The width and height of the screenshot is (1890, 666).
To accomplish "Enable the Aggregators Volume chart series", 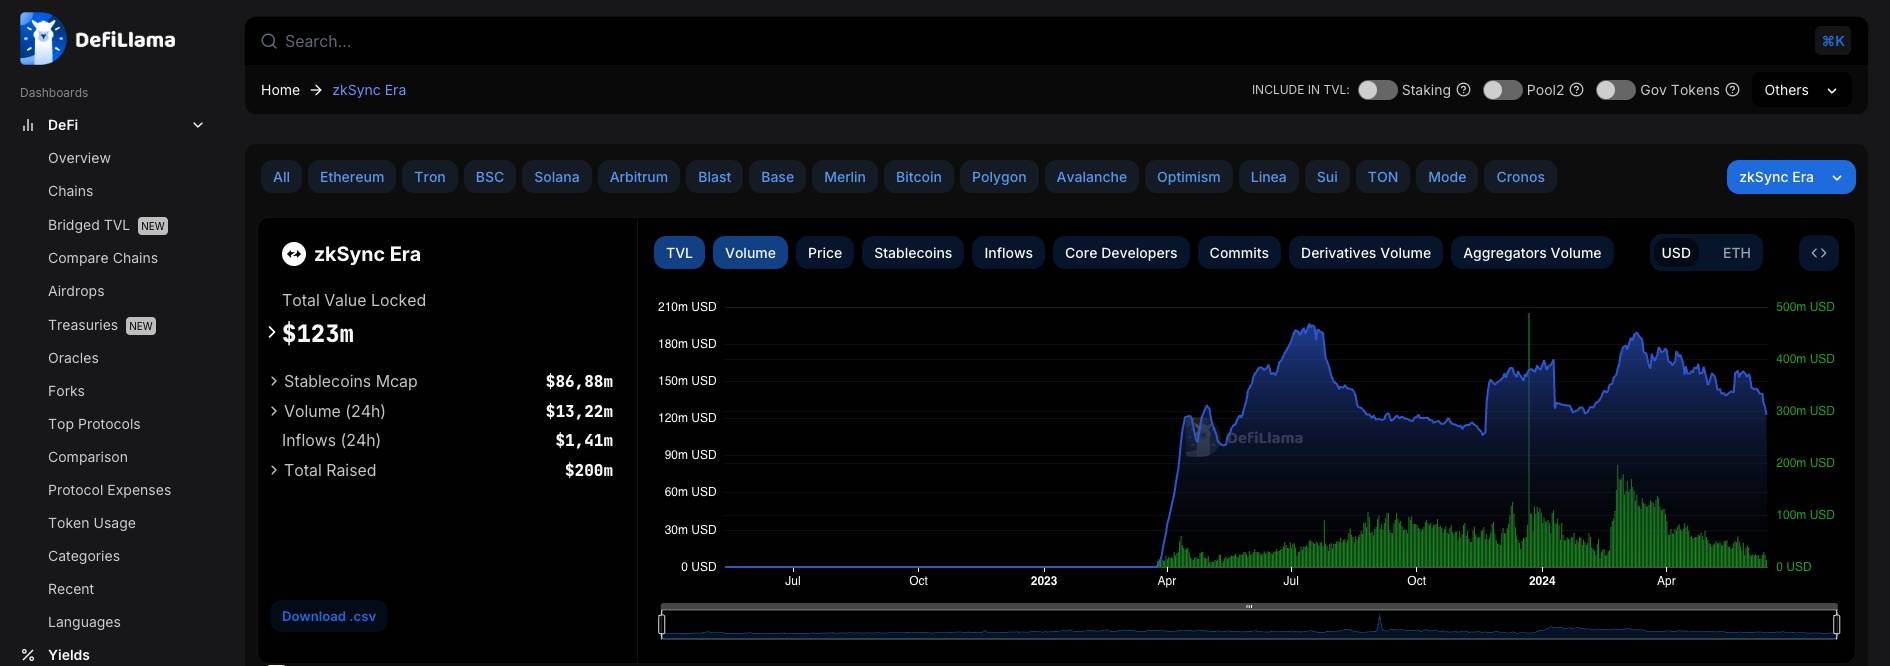I will [x=1532, y=253].
